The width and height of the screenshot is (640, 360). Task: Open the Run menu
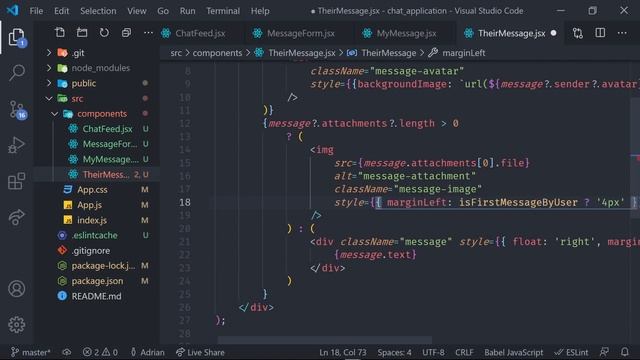187,11
